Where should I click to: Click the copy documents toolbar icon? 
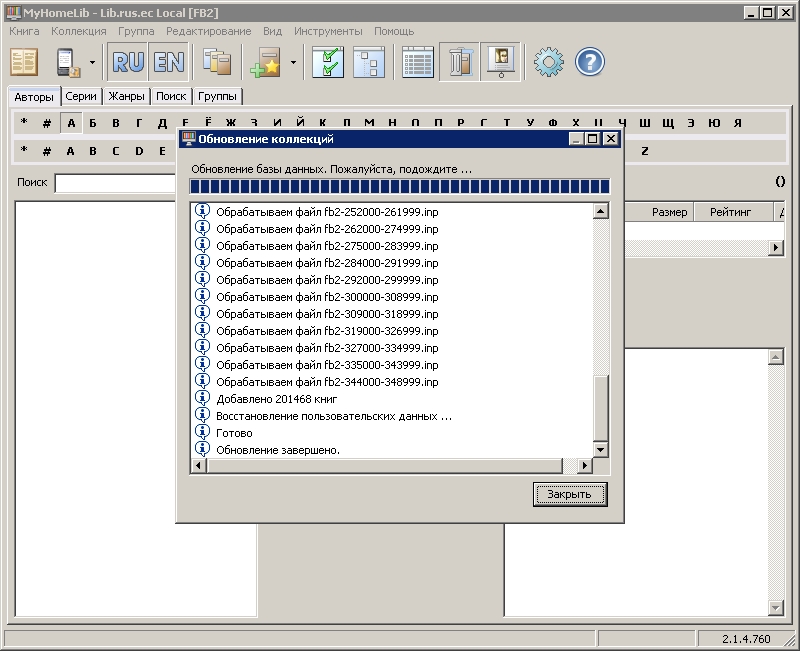click(216, 62)
